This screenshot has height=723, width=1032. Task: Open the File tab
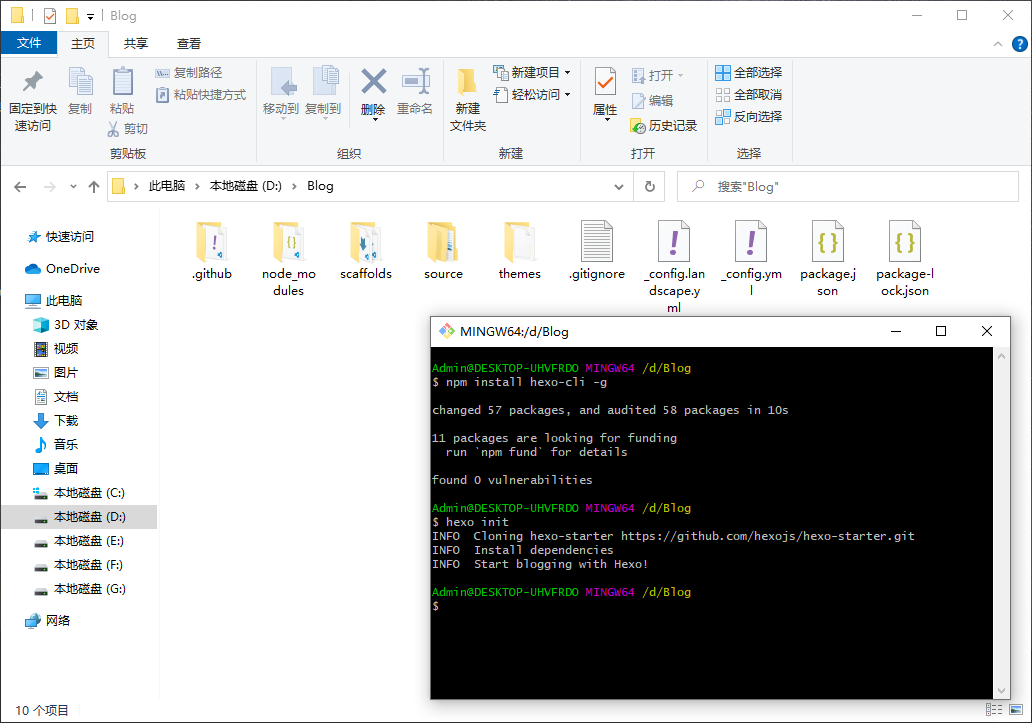pos(29,43)
